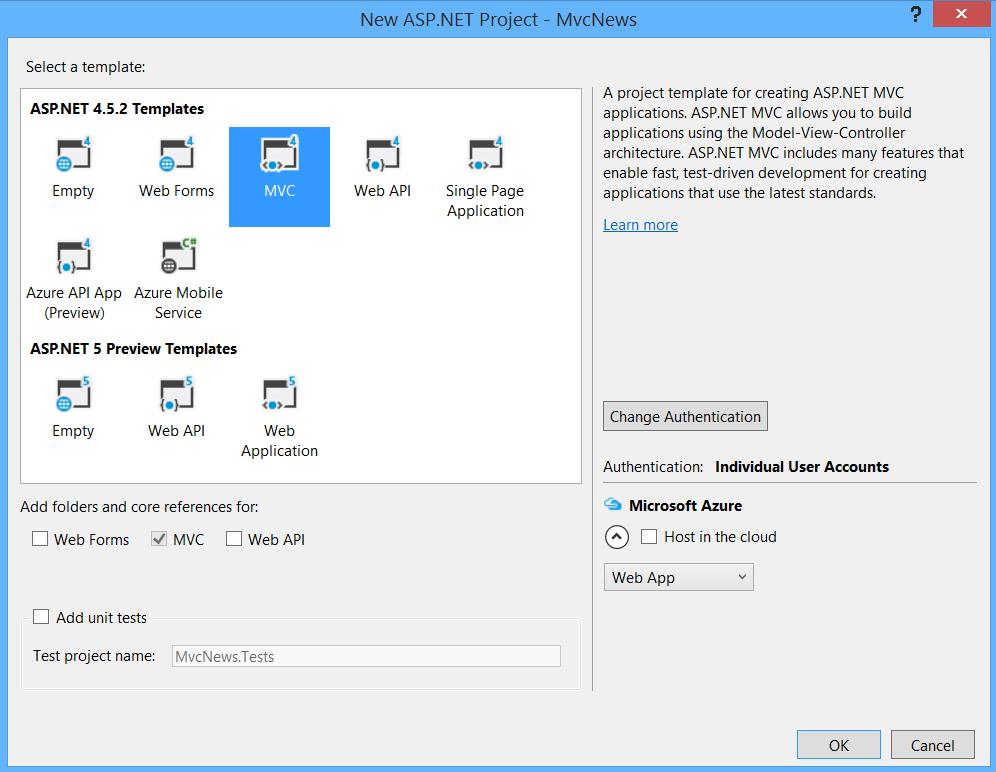996x772 pixels.
Task: Choose the ASP.NET 5 Web Application template icon
Action: (x=279, y=395)
